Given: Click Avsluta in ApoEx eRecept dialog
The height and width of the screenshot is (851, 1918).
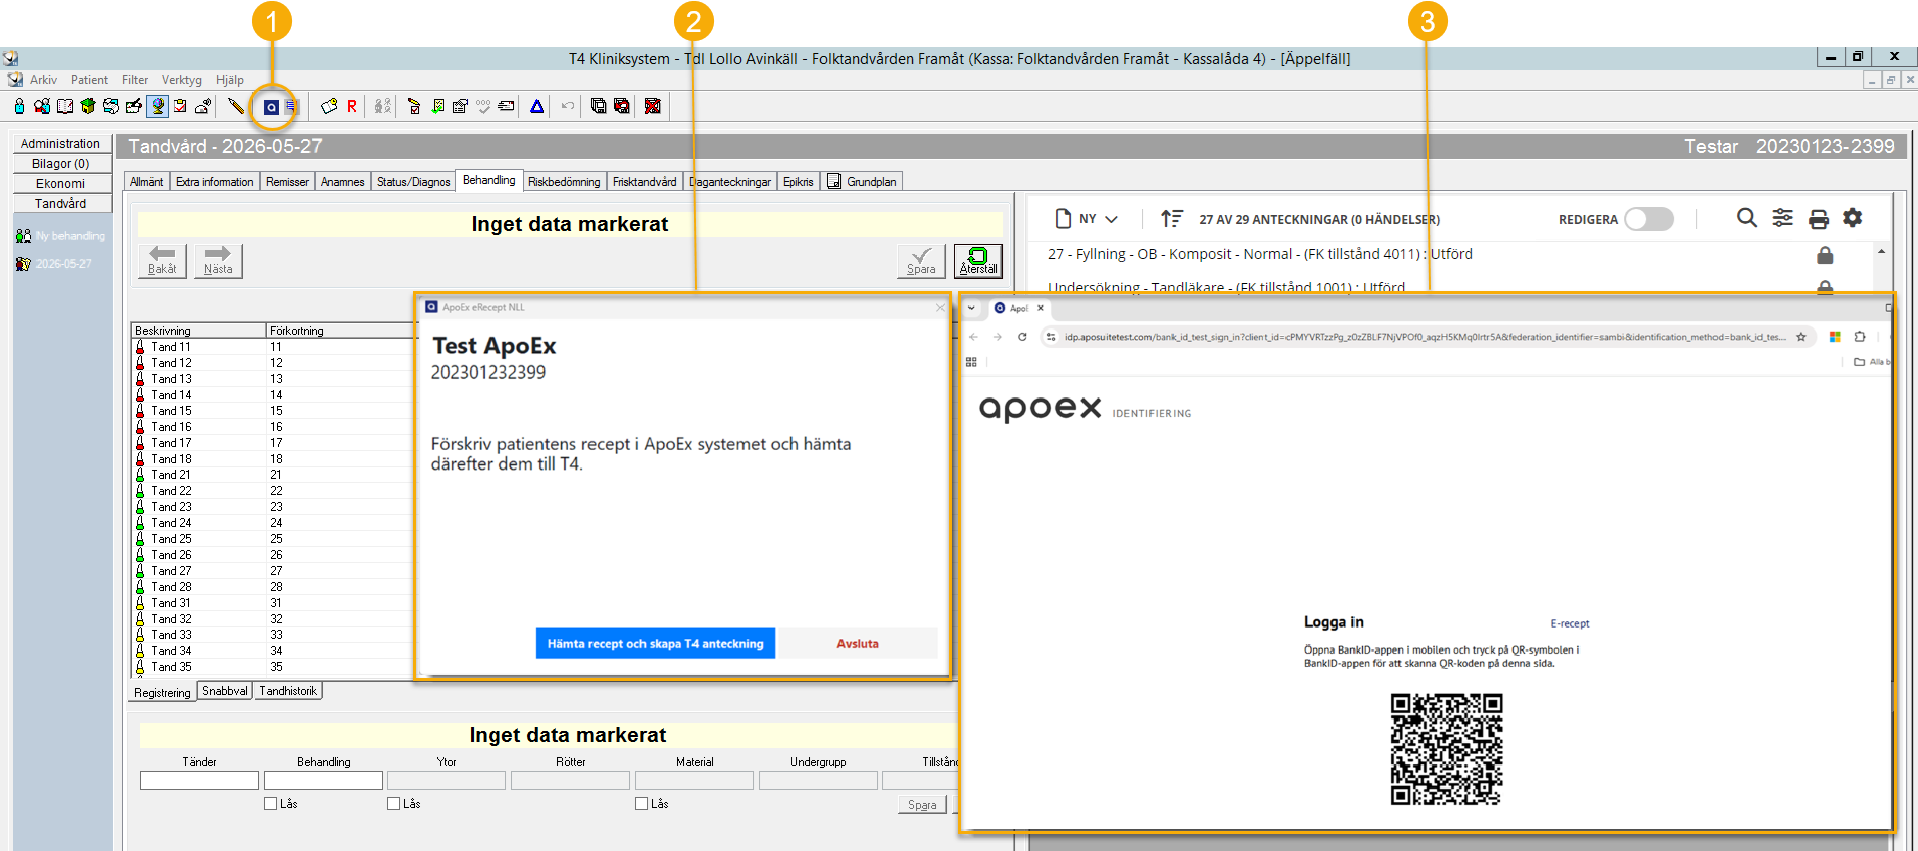Looking at the screenshot, I should [857, 644].
